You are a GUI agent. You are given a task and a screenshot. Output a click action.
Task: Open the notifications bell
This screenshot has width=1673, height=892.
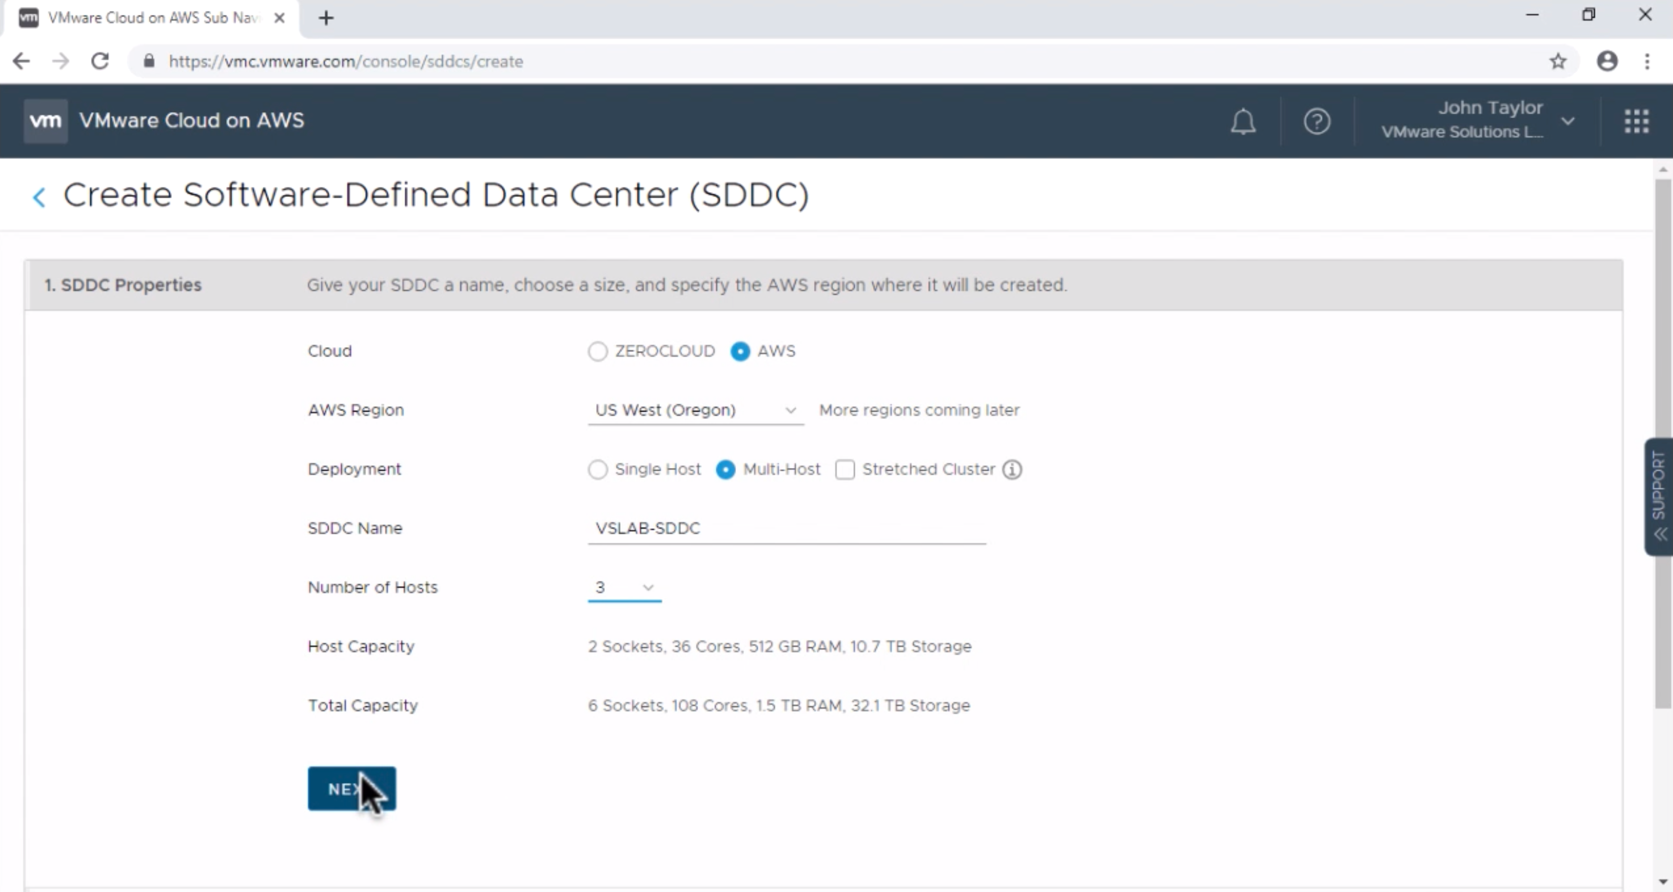(x=1243, y=121)
